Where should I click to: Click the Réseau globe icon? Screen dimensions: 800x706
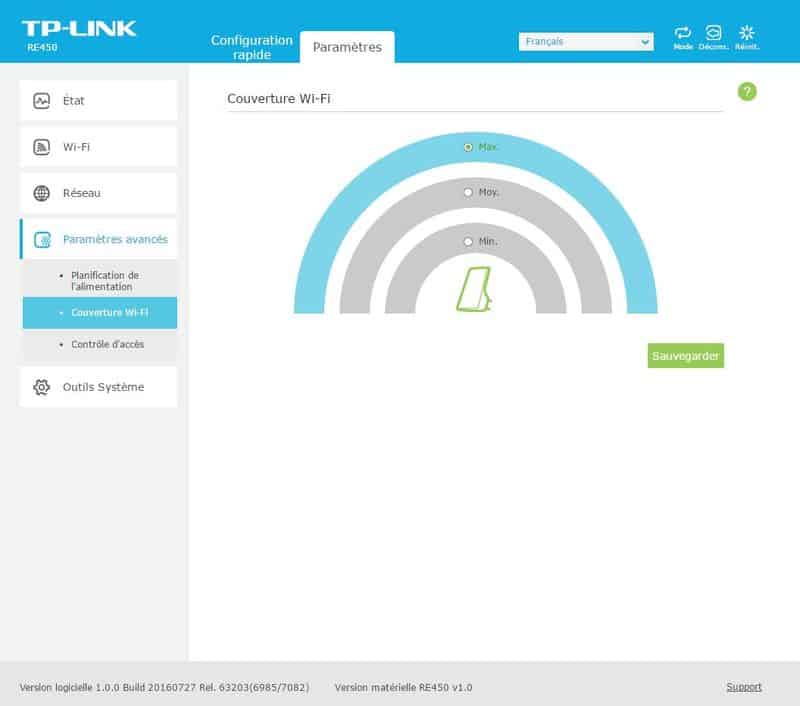pos(42,193)
